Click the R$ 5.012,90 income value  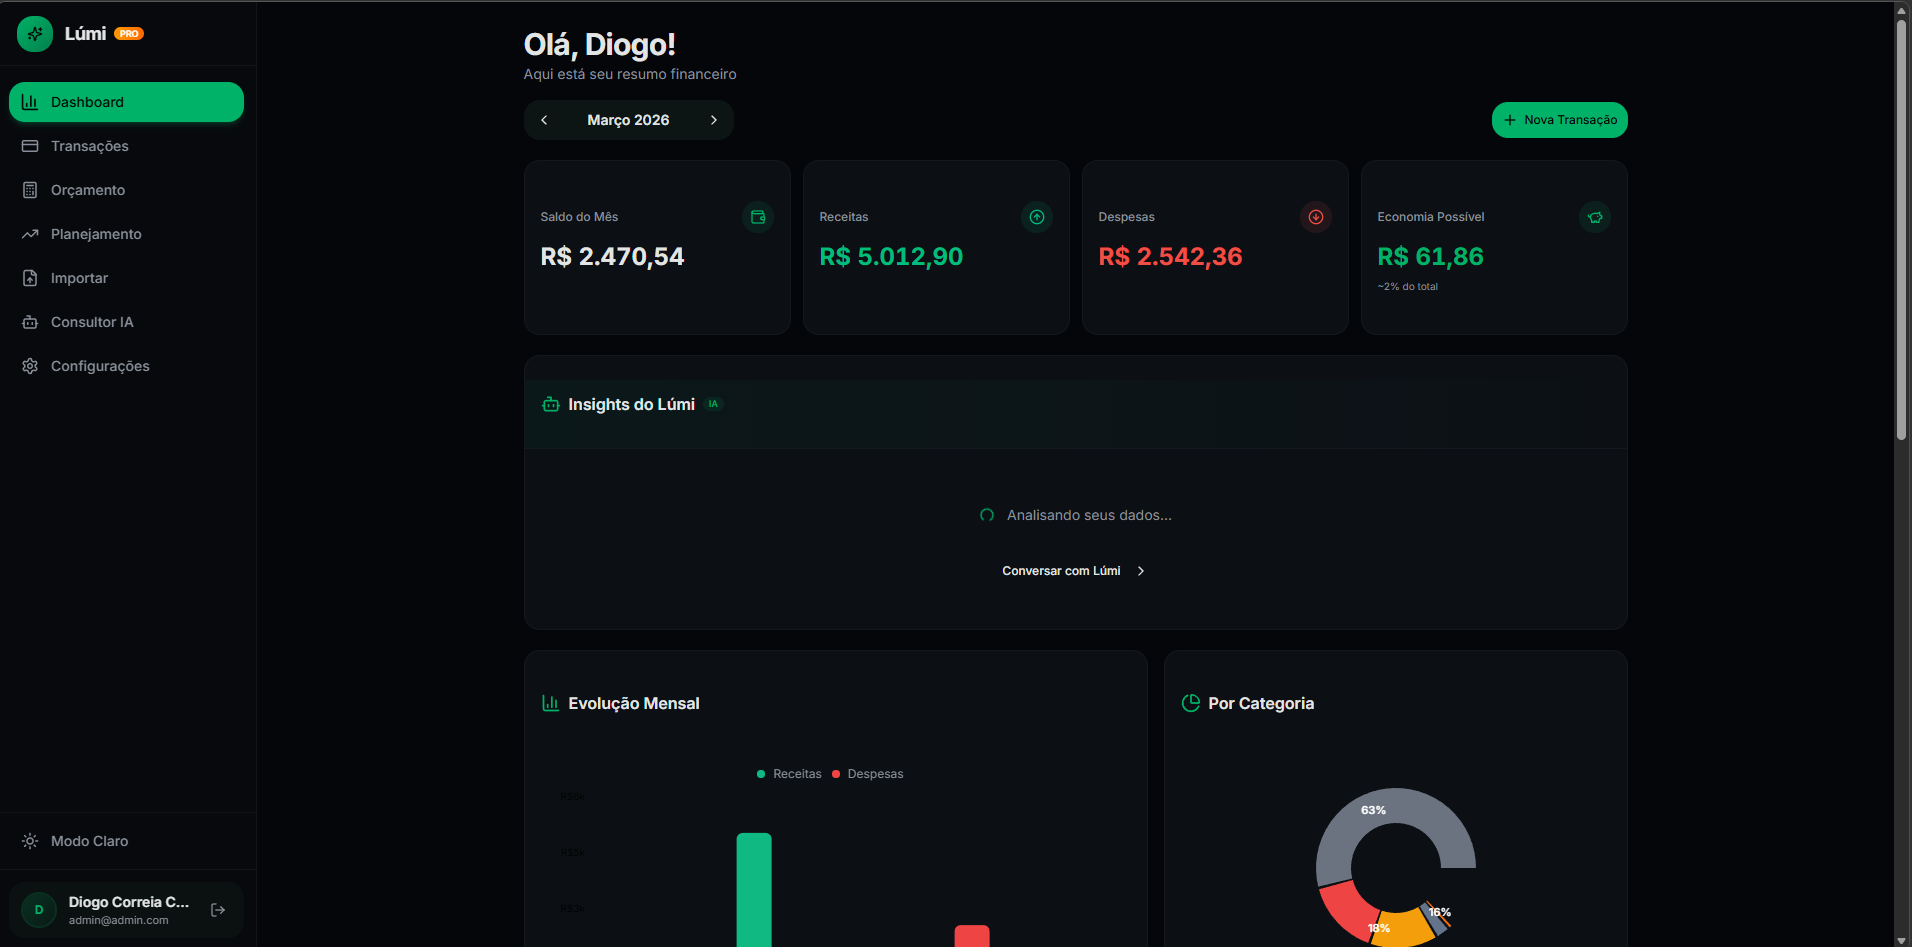[891, 257]
